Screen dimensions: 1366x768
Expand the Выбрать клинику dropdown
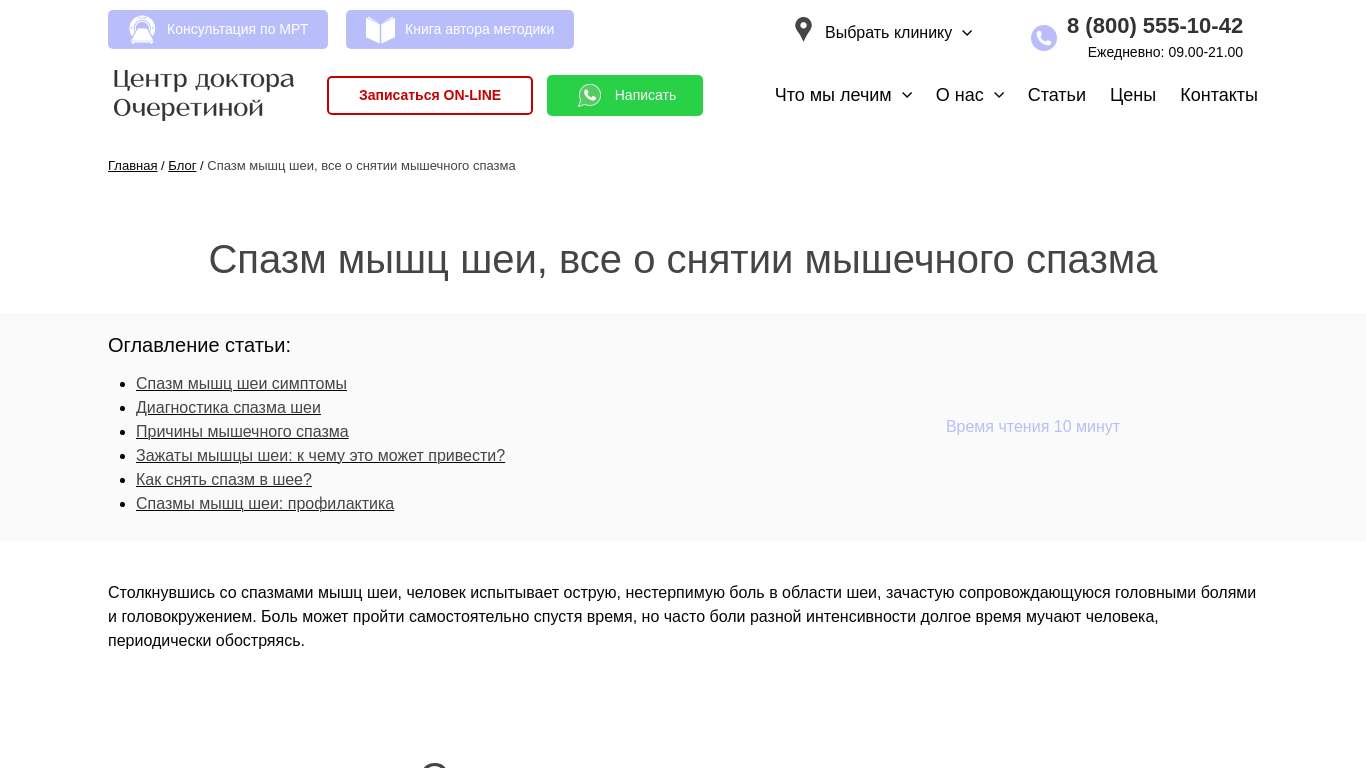pyautogui.click(x=898, y=33)
